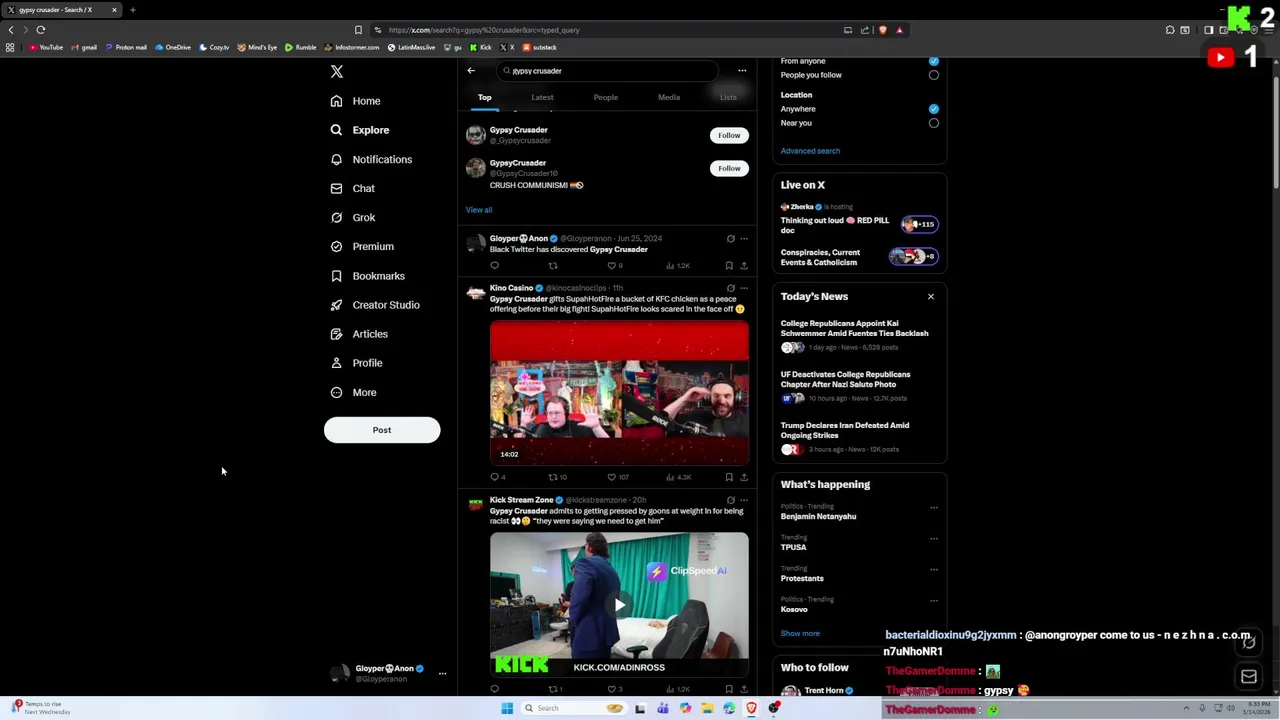Screen dimensions: 1280x720
Task: Open Chat in sidebar
Action: tap(363, 188)
